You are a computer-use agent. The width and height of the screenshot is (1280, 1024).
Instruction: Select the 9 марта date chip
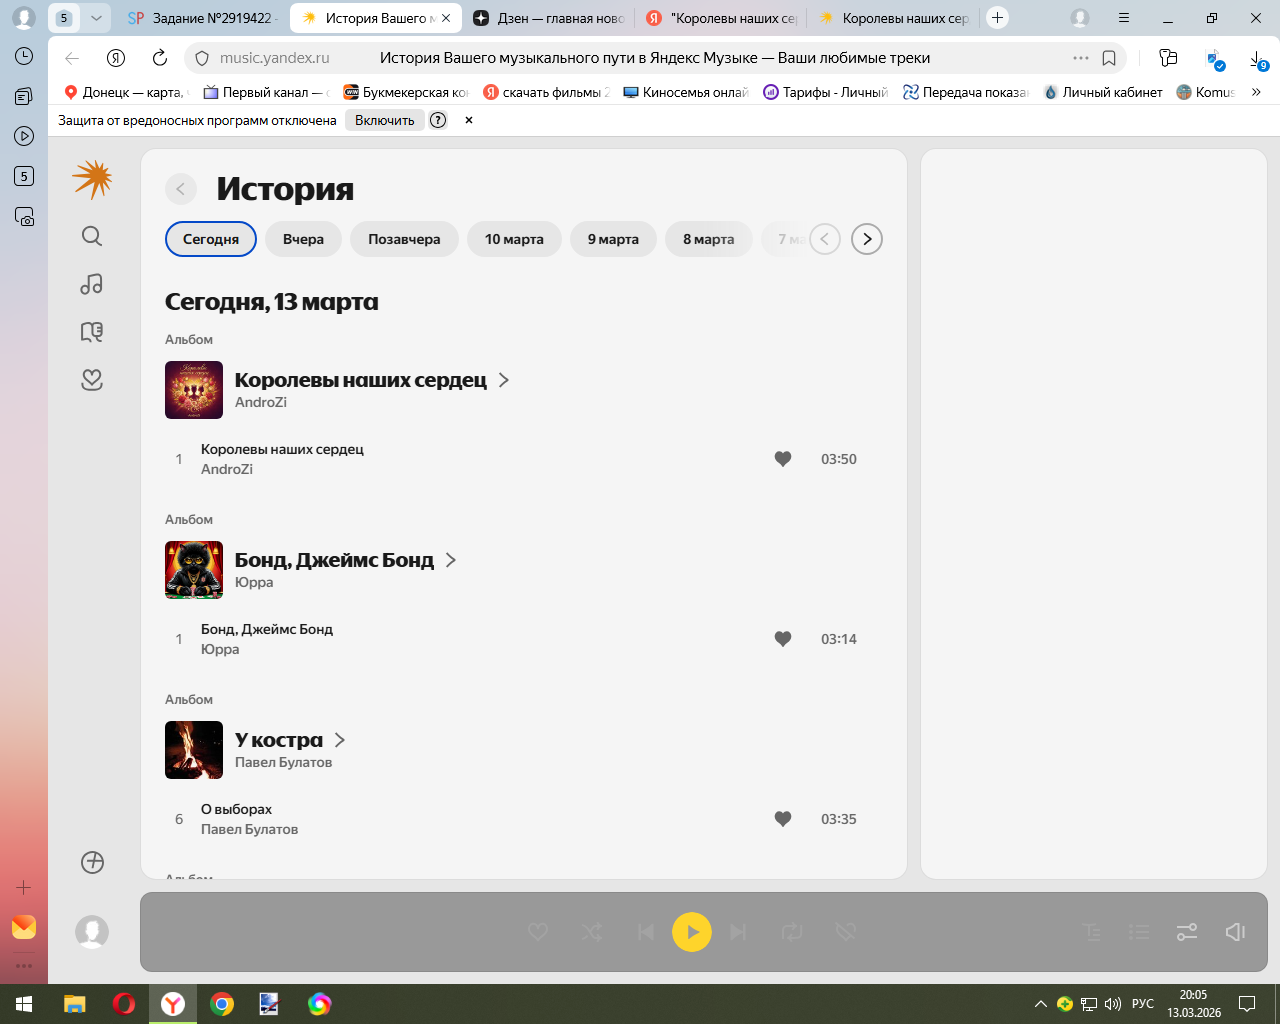tap(613, 239)
